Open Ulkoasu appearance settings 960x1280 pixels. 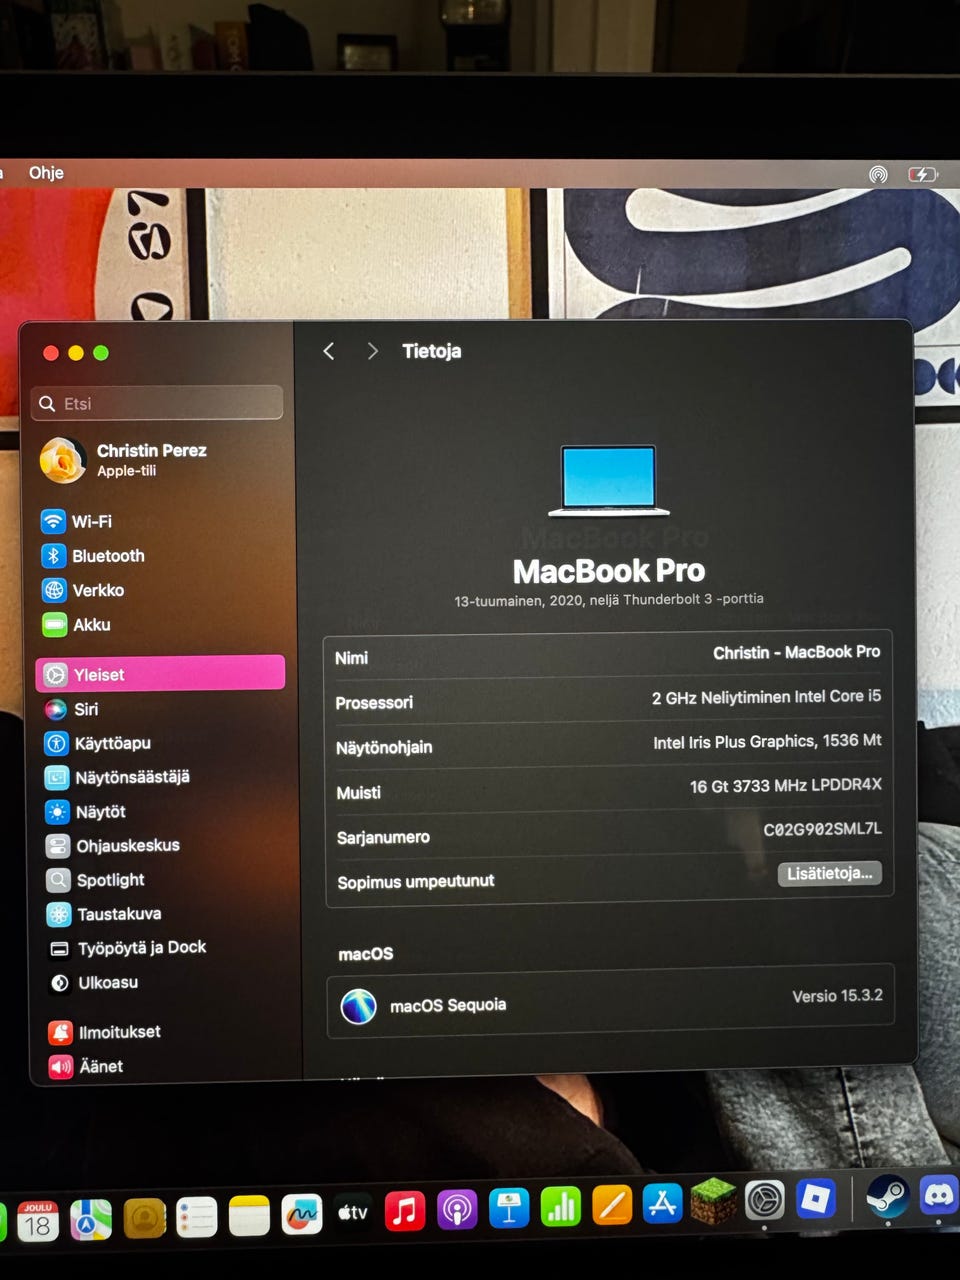[94, 982]
